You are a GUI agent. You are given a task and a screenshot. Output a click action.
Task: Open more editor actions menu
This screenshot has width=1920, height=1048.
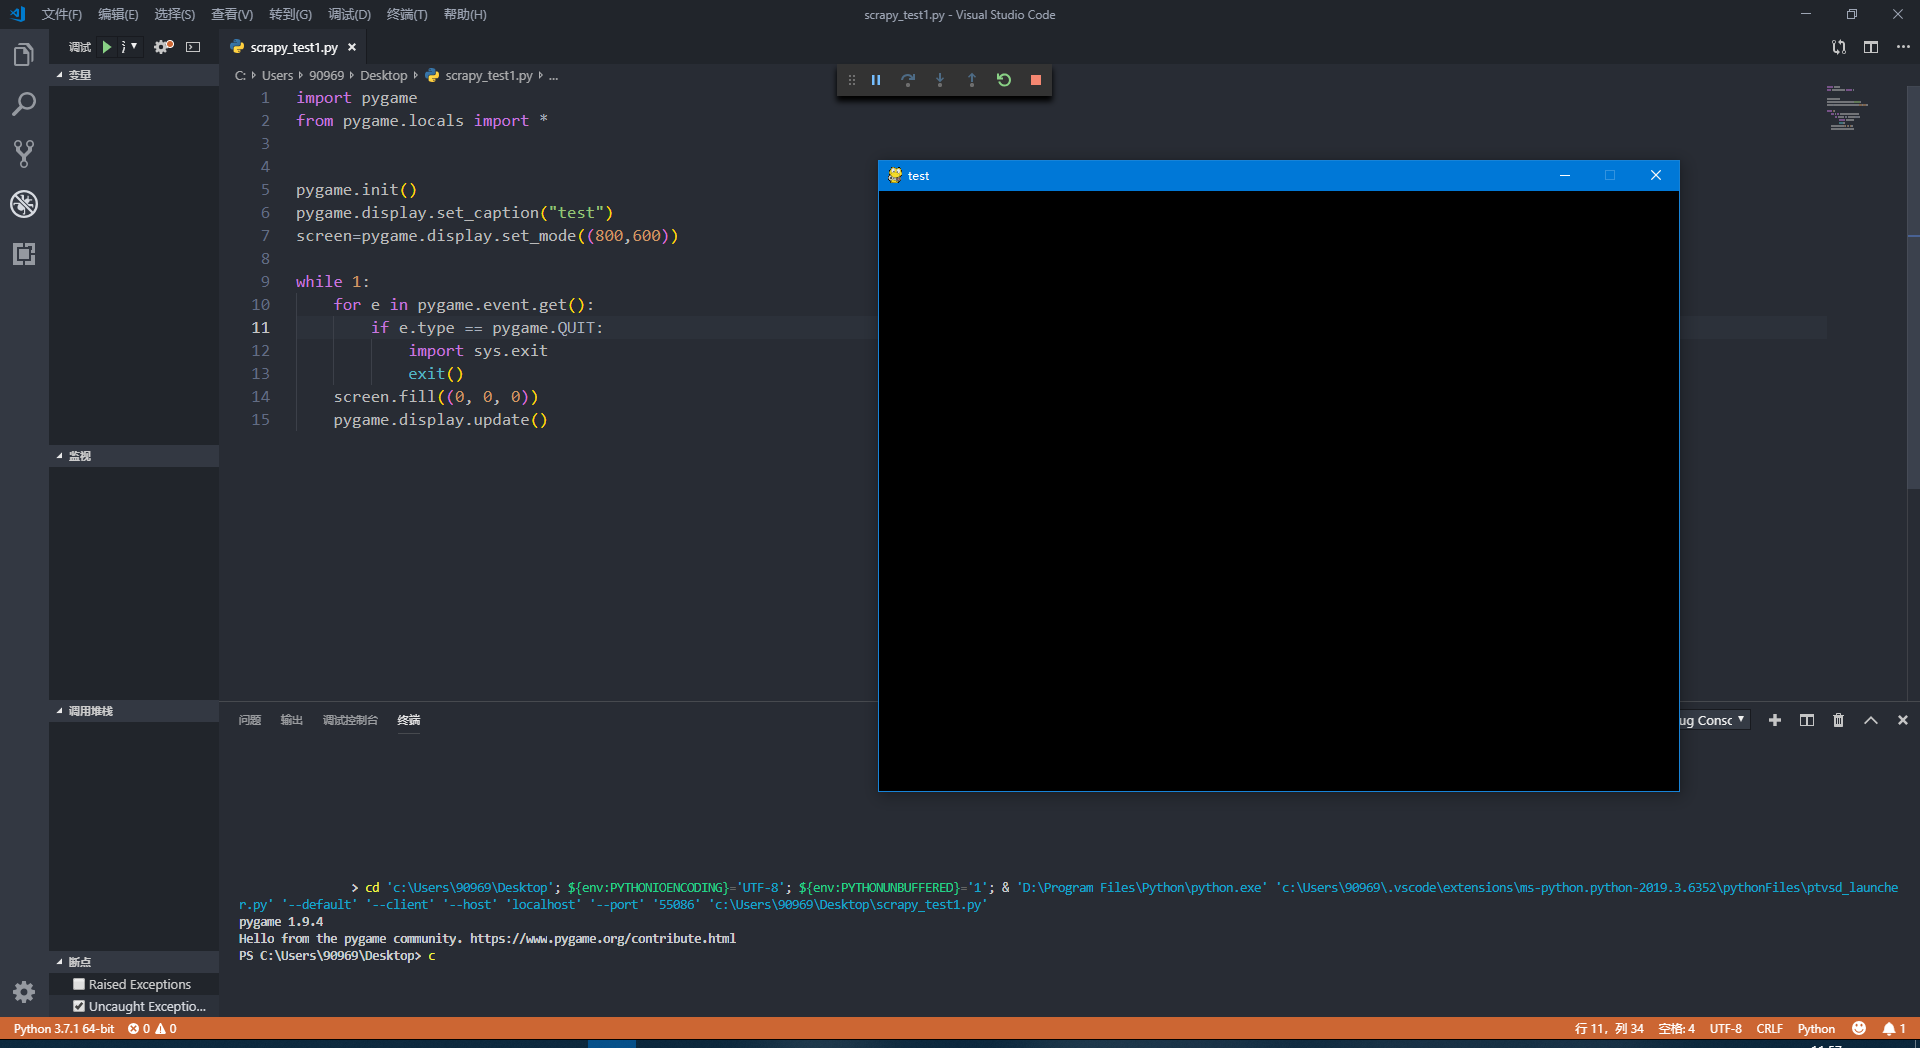1903,47
